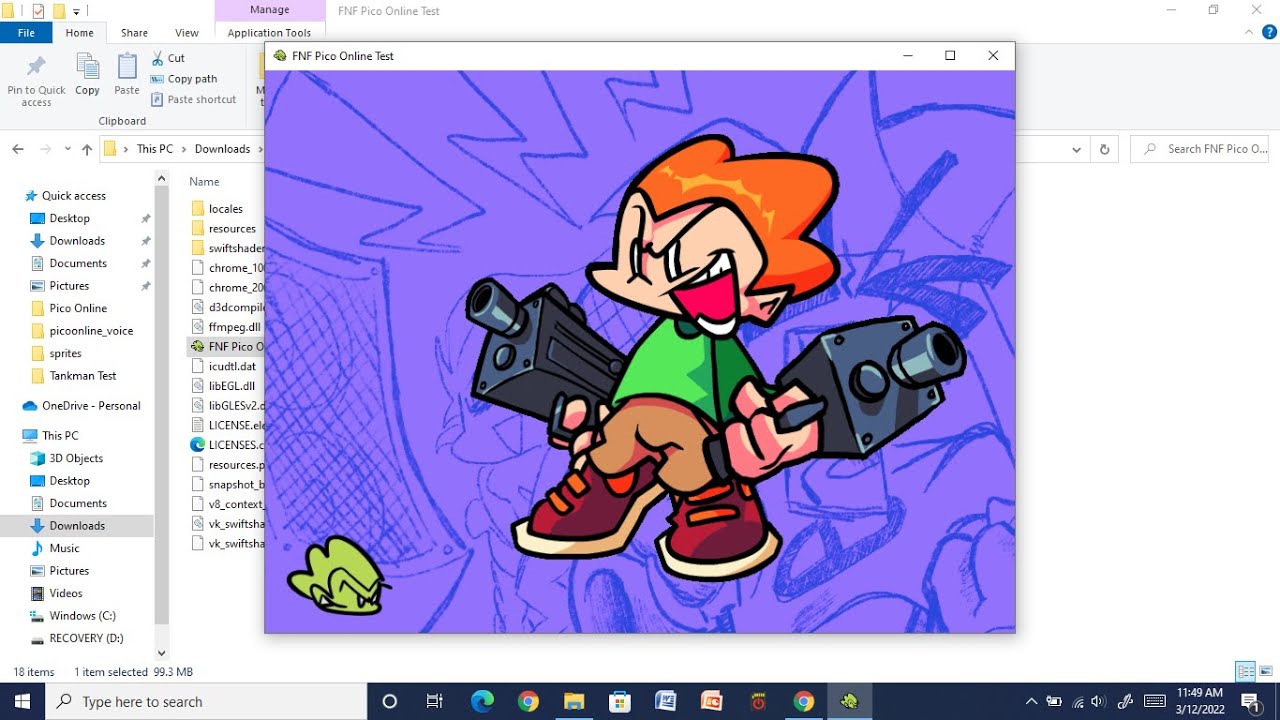Open the View ribbon tab
Viewport: 1280px width, 720px height.
click(187, 33)
